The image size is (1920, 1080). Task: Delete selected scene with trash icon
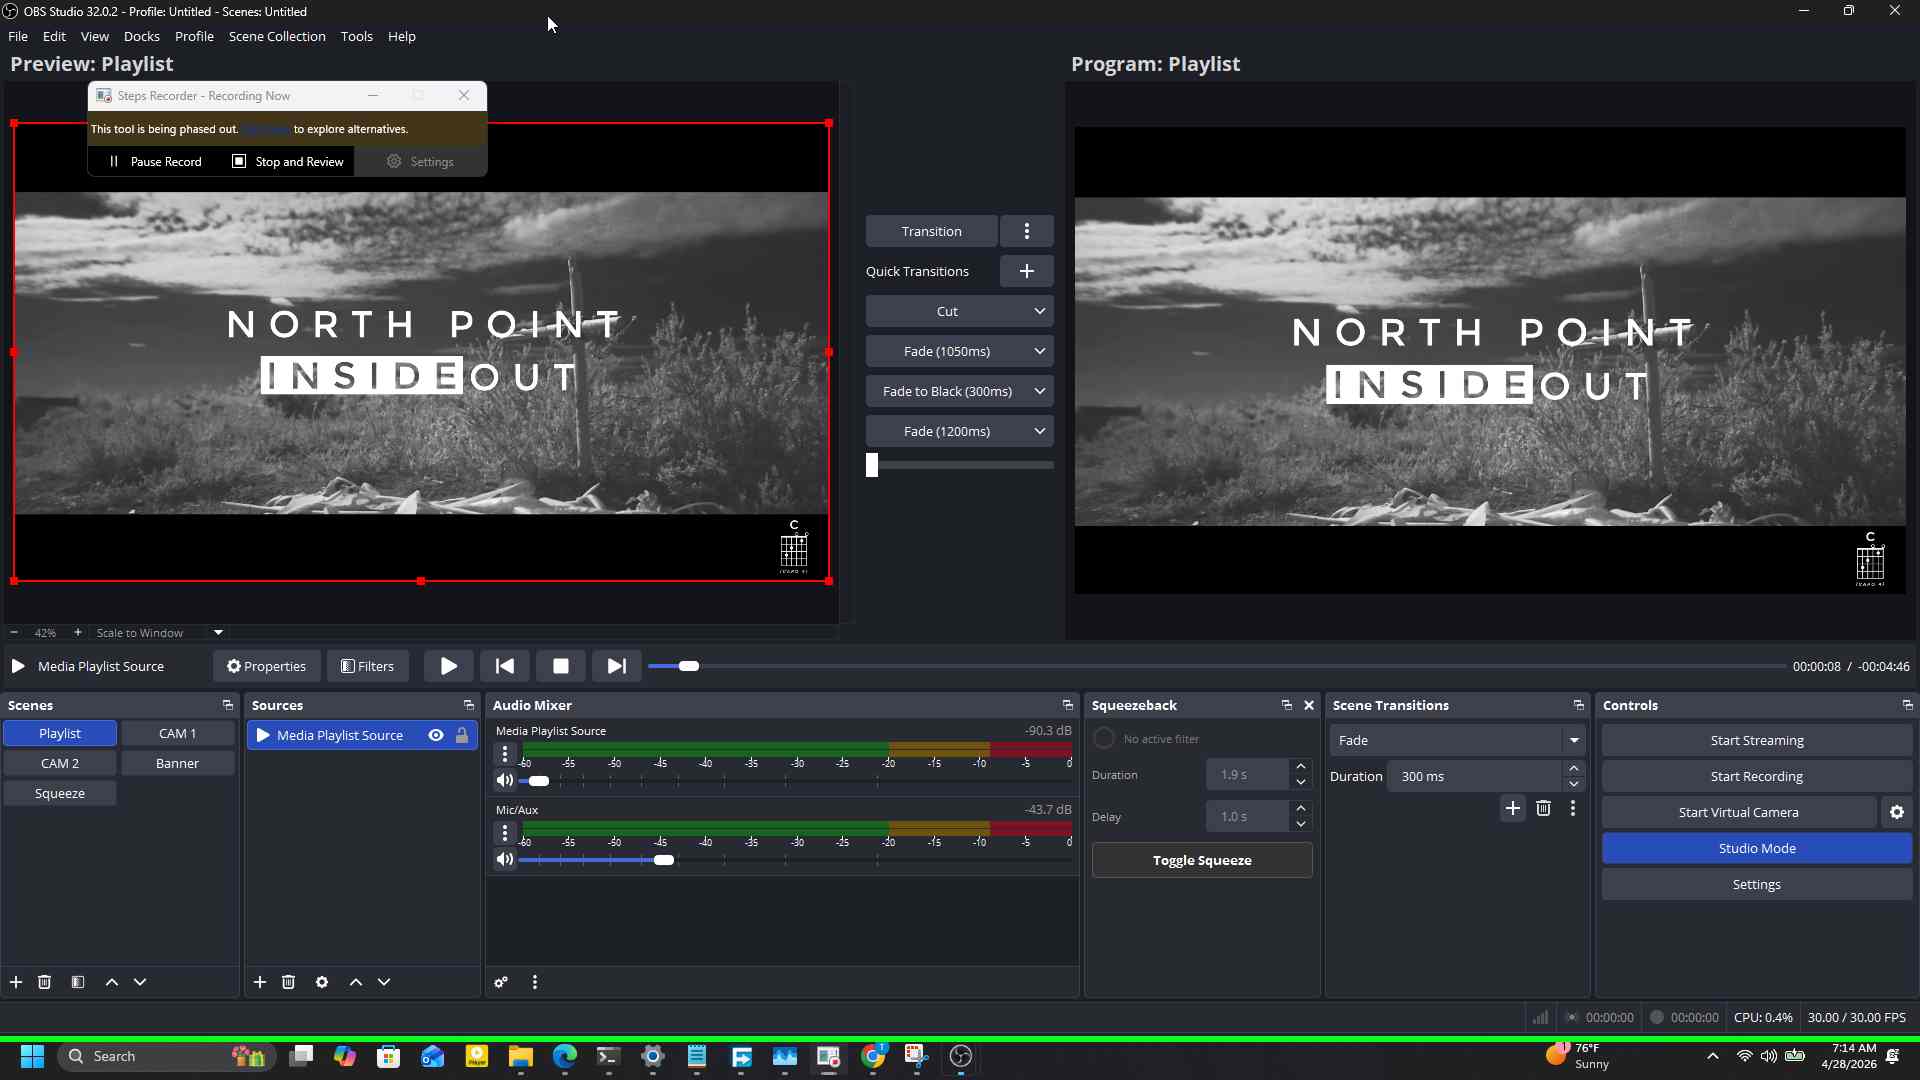tap(45, 982)
